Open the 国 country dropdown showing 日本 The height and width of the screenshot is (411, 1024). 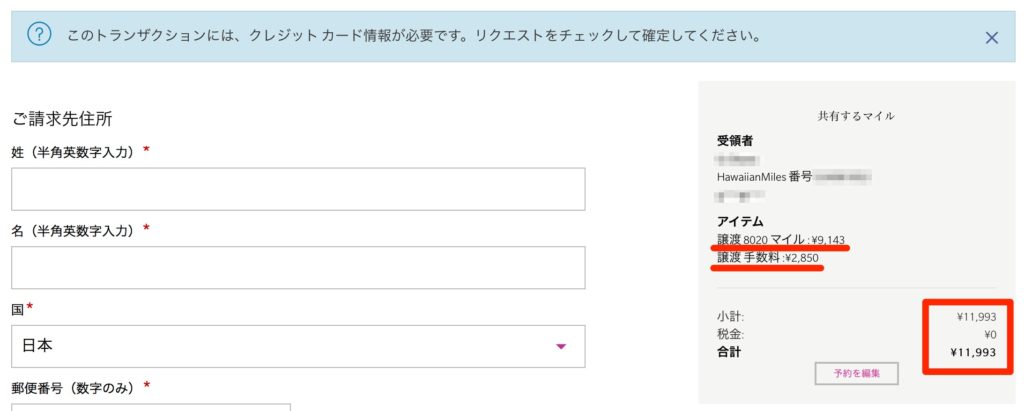tap(298, 346)
